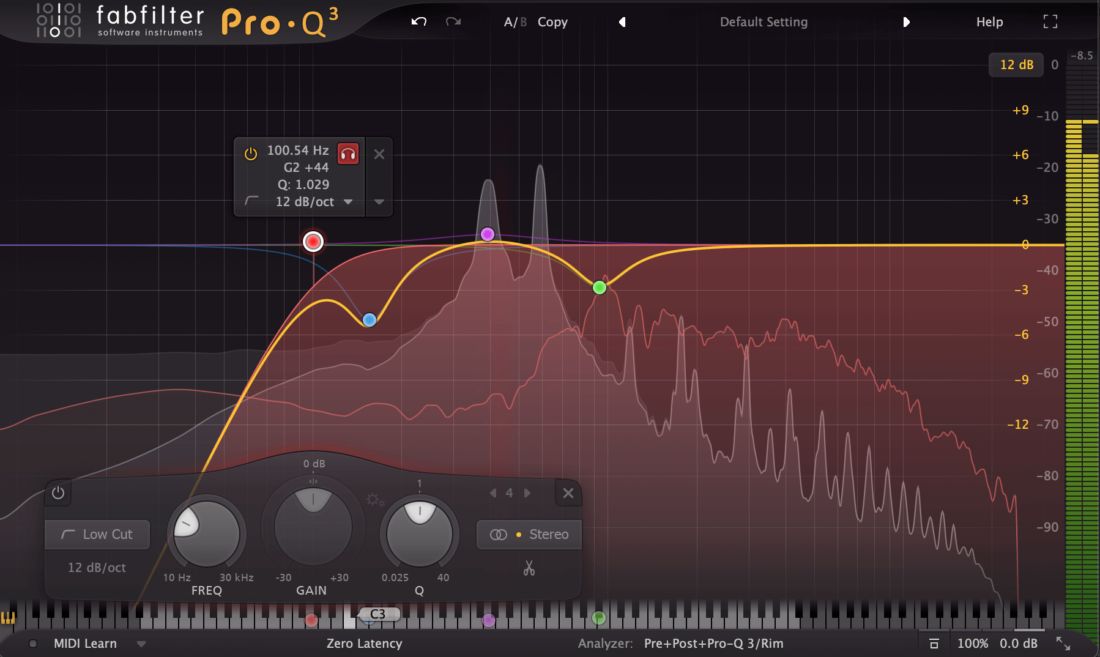Viewport: 1100px width, 657px height.
Task: Click the scissors split band icon
Action: (x=529, y=568)
